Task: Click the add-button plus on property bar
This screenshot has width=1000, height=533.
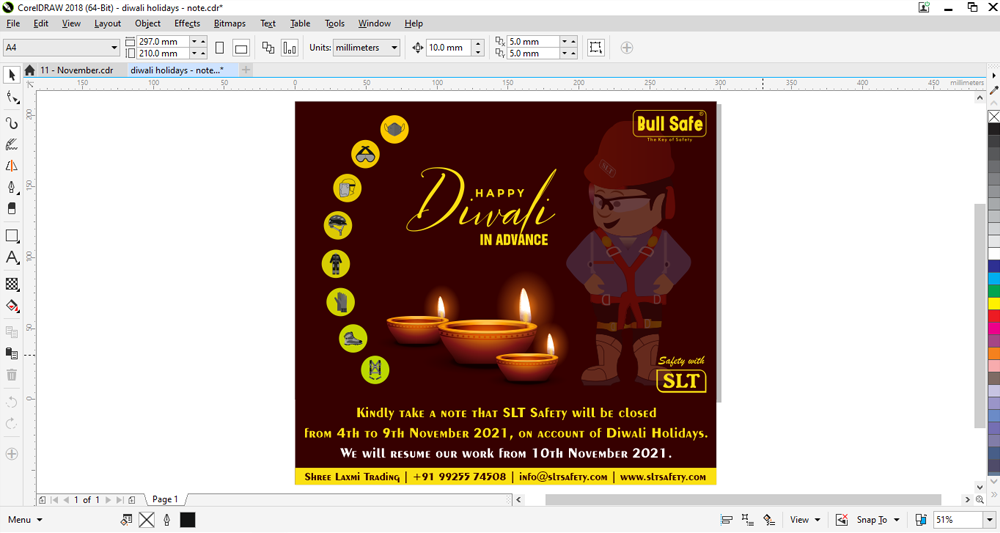Action: pyautogui.click(x=627, y=48)
